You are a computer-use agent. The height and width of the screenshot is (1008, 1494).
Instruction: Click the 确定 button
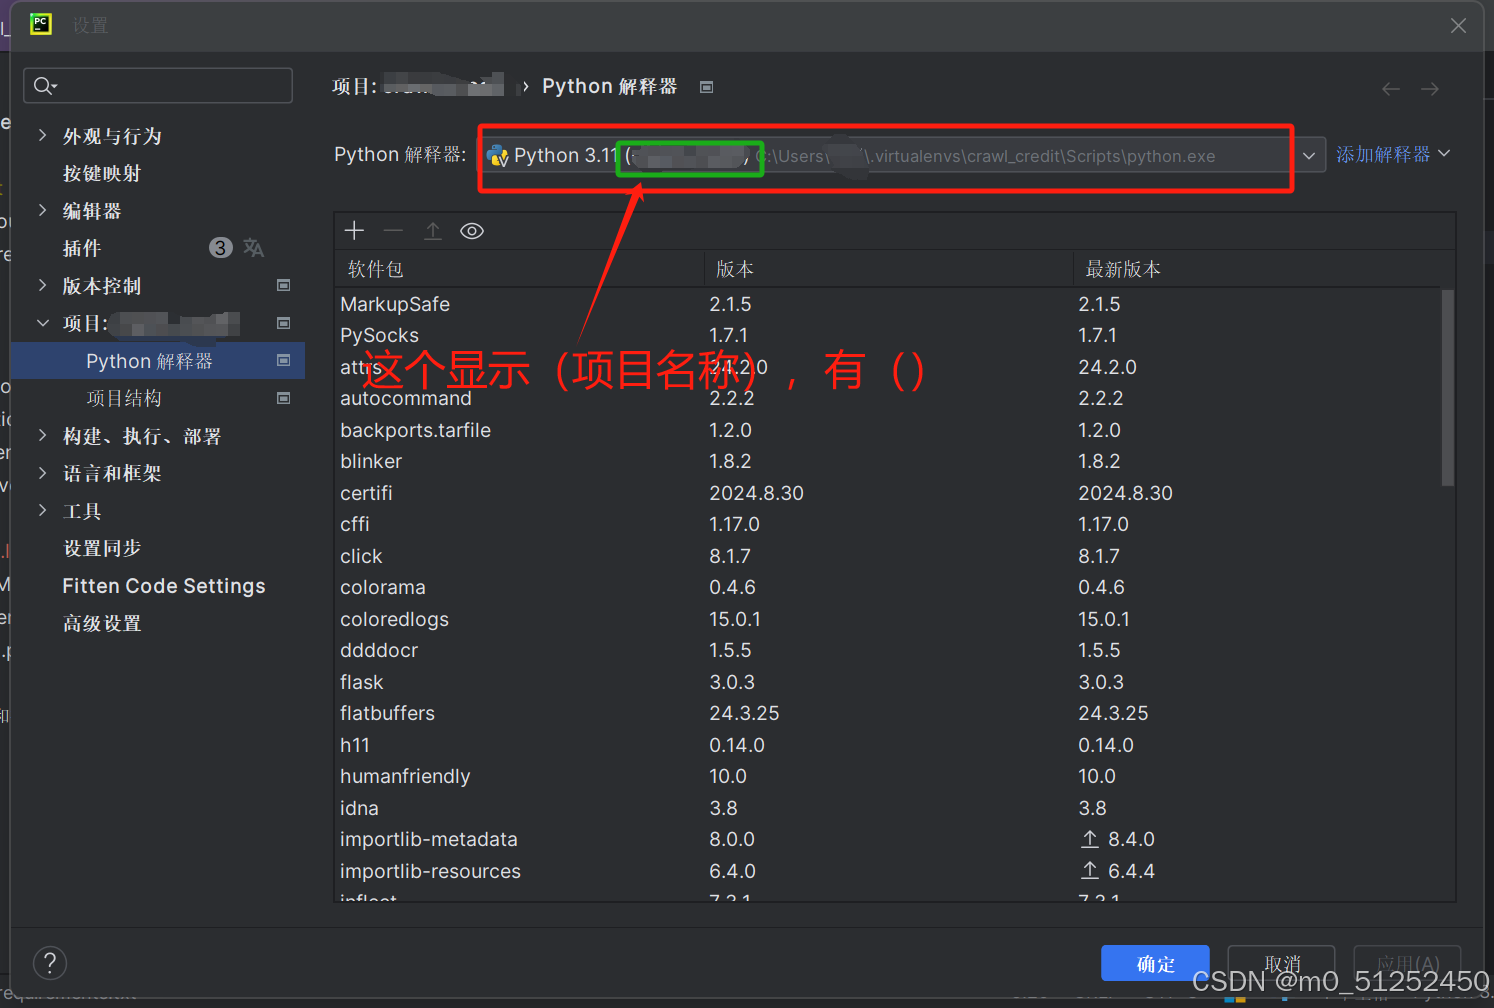[1155, 963]
